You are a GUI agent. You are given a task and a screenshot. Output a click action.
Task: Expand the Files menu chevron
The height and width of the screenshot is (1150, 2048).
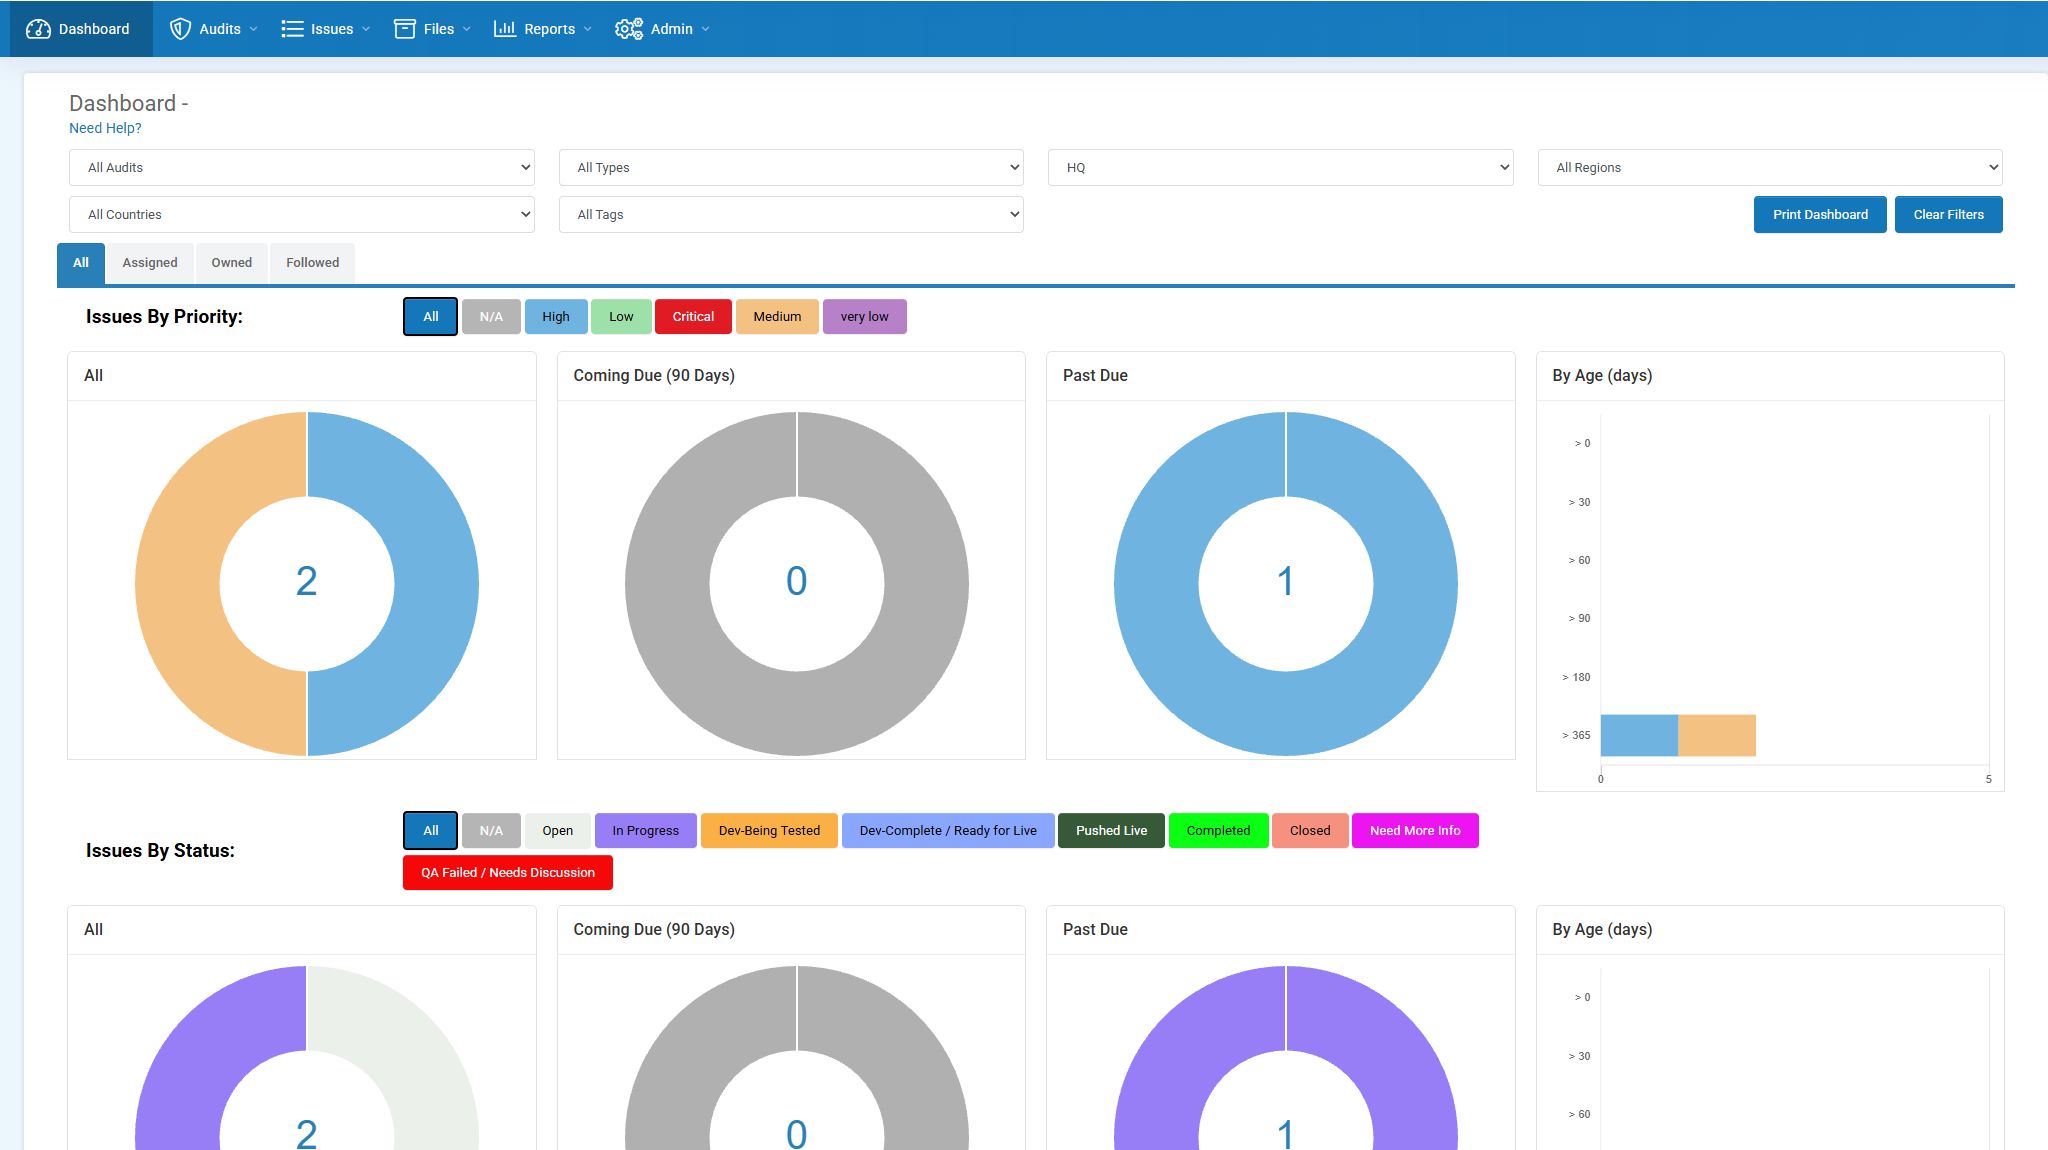[x=467, y=30]
